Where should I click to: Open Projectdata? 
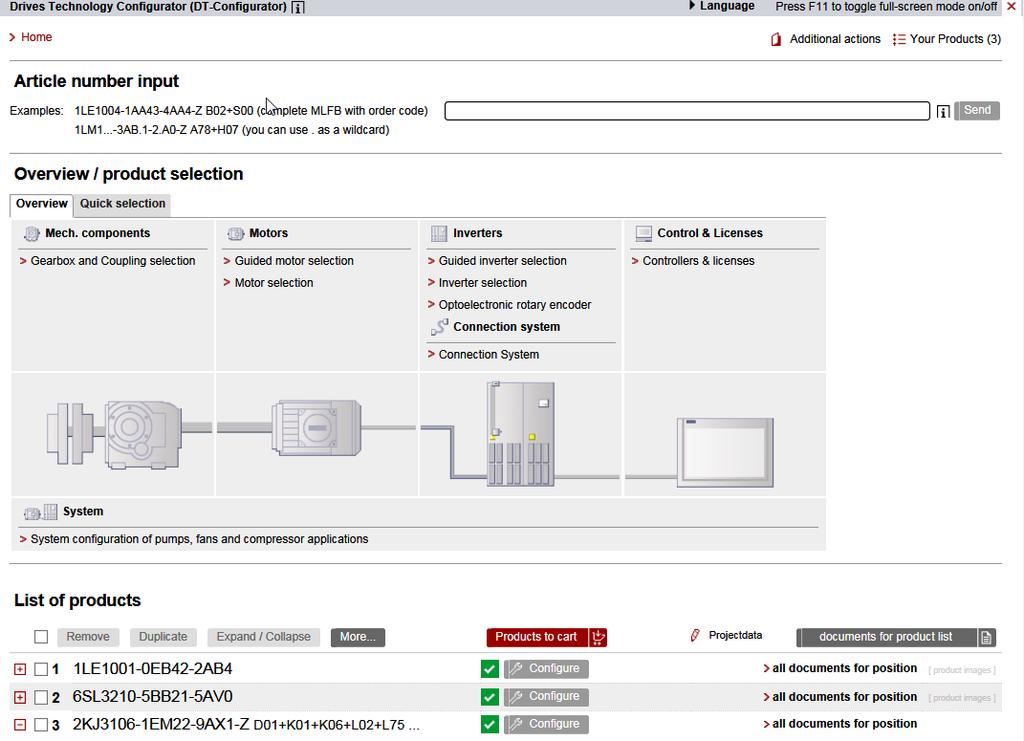735,635
